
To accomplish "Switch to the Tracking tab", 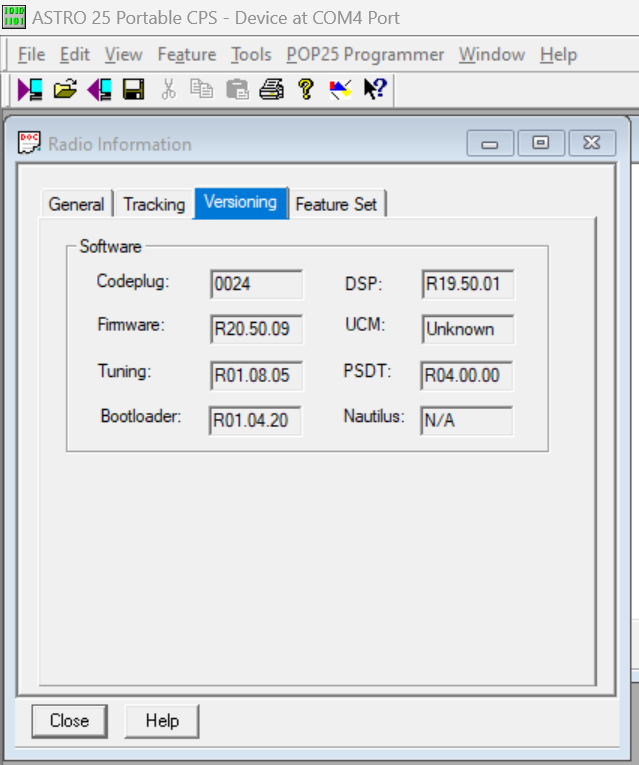I will point(154,204).
